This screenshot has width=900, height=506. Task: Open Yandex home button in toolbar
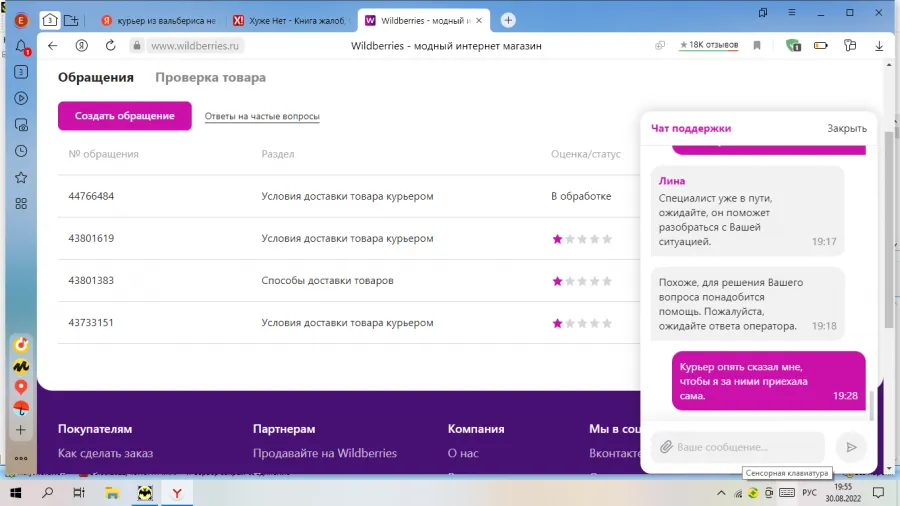(x=82, y=45)
